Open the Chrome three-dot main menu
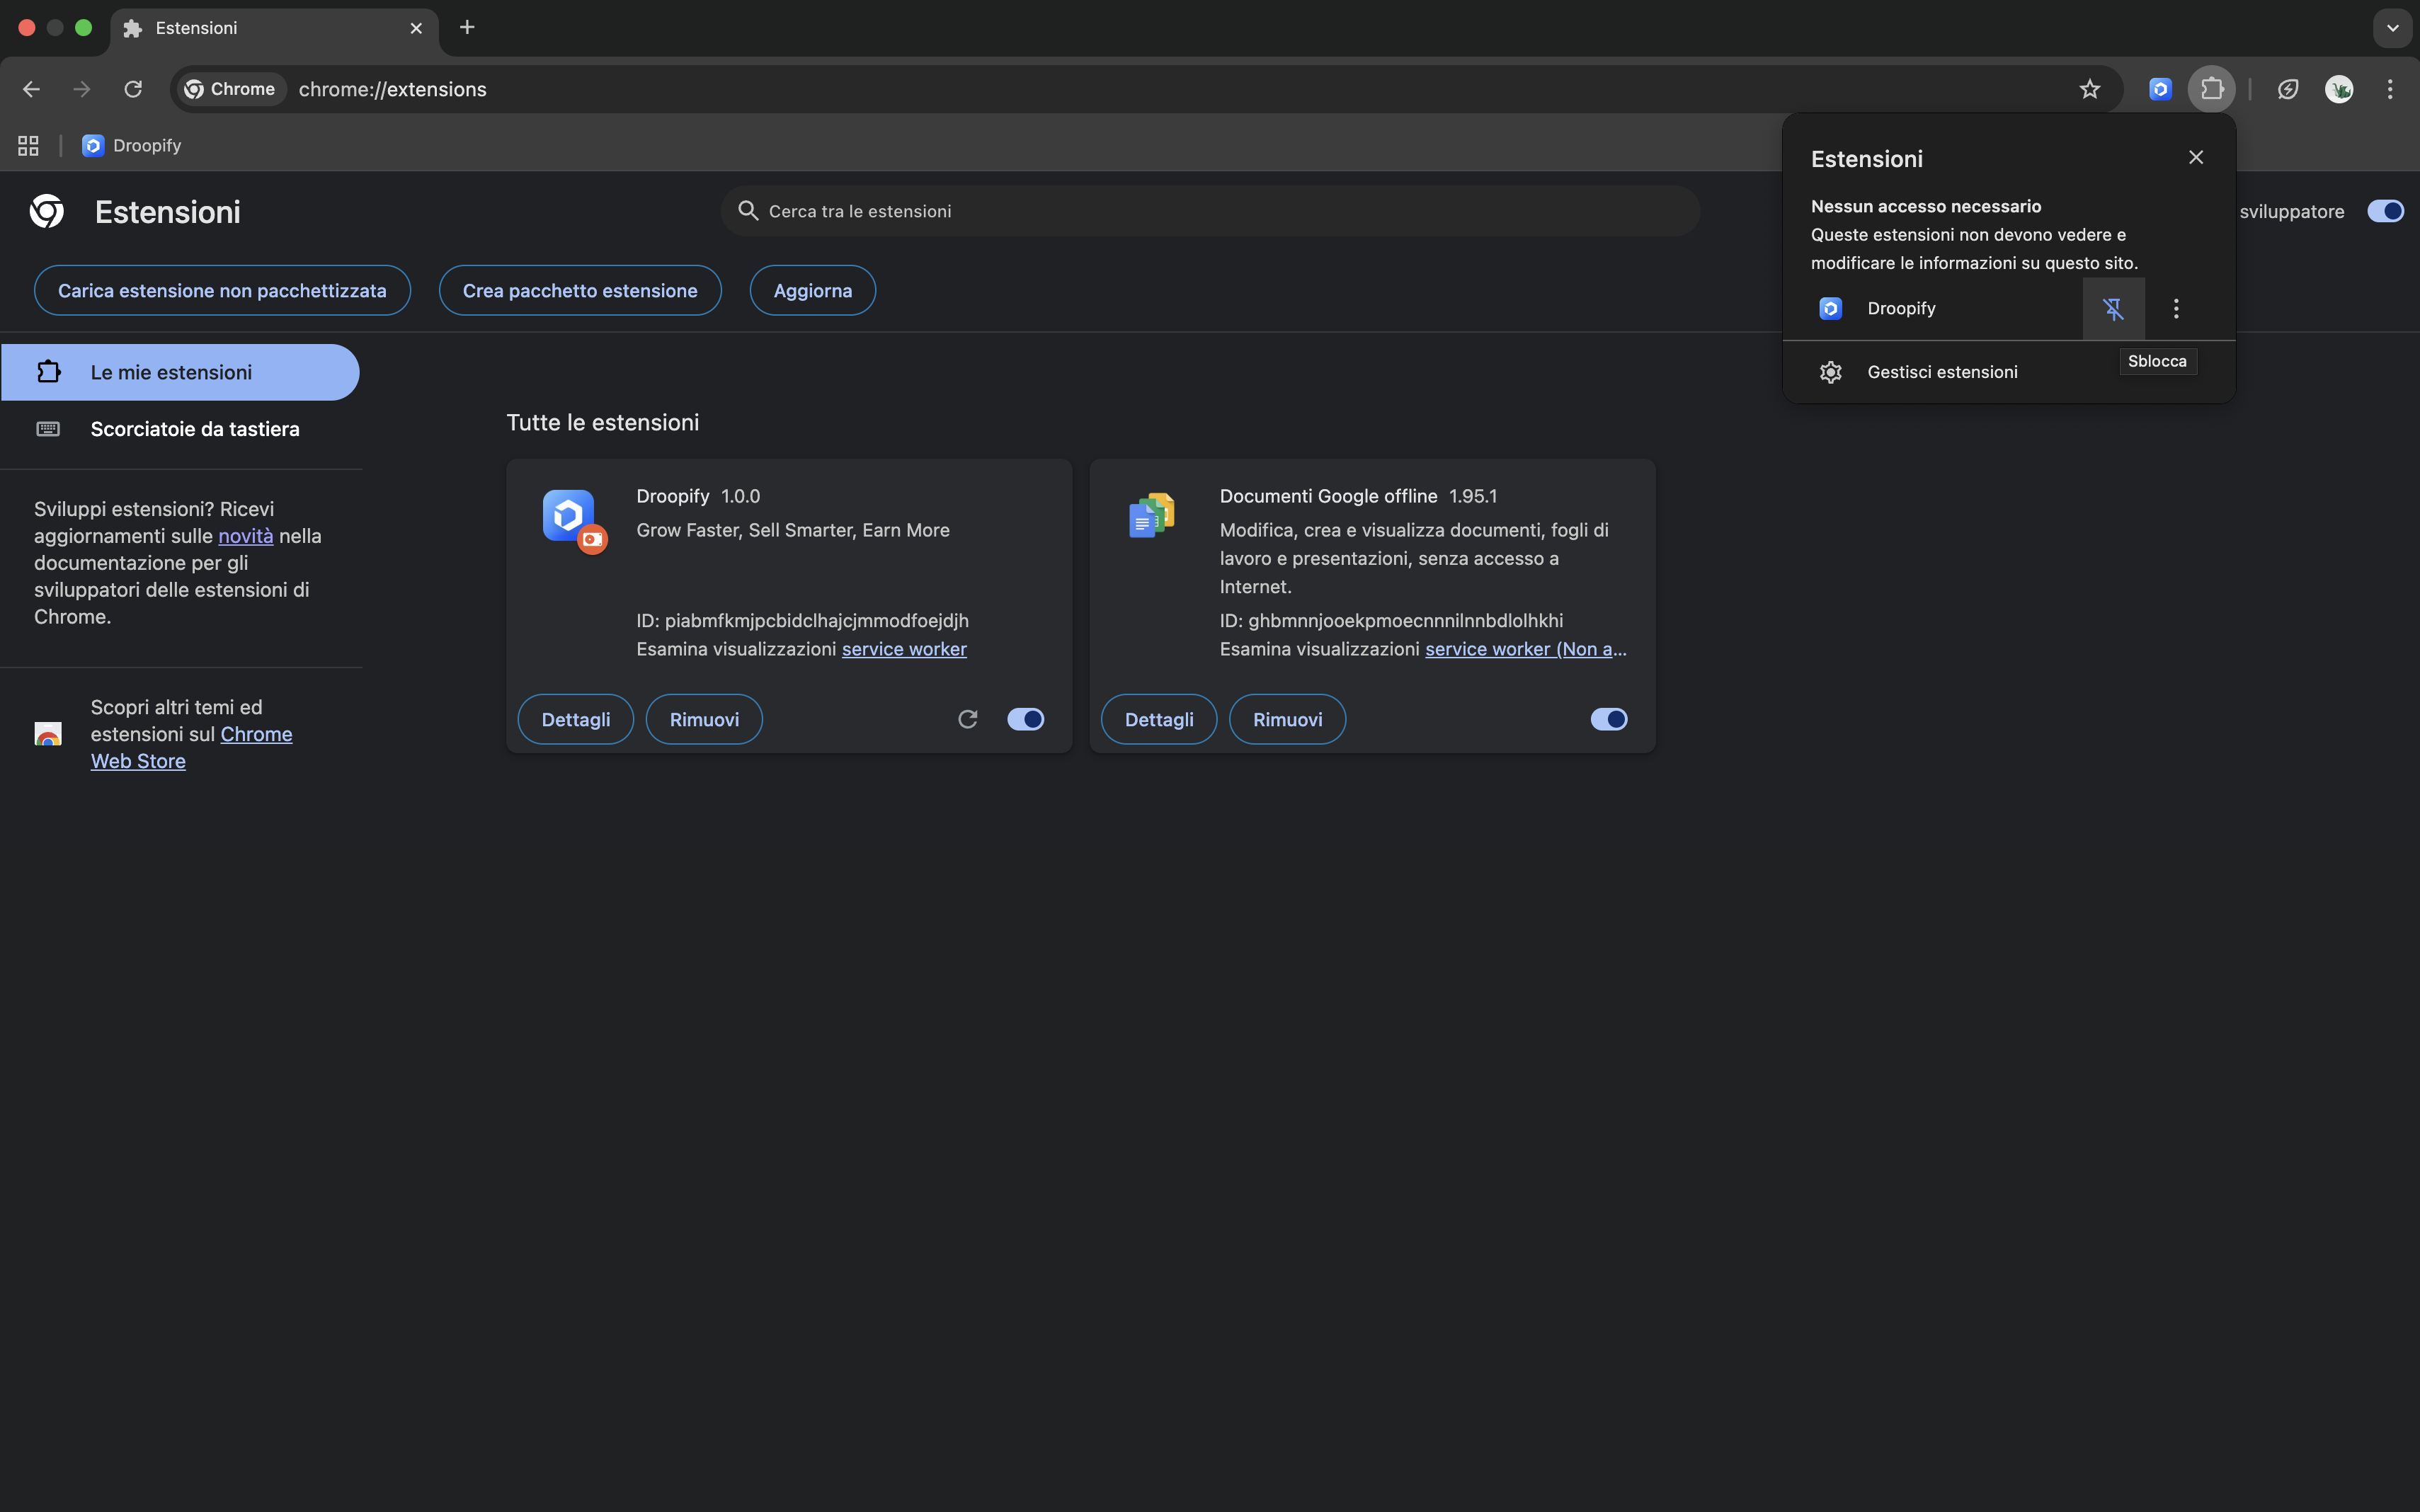This screenshot has width=2420, height=1512. click(2390, 89)
